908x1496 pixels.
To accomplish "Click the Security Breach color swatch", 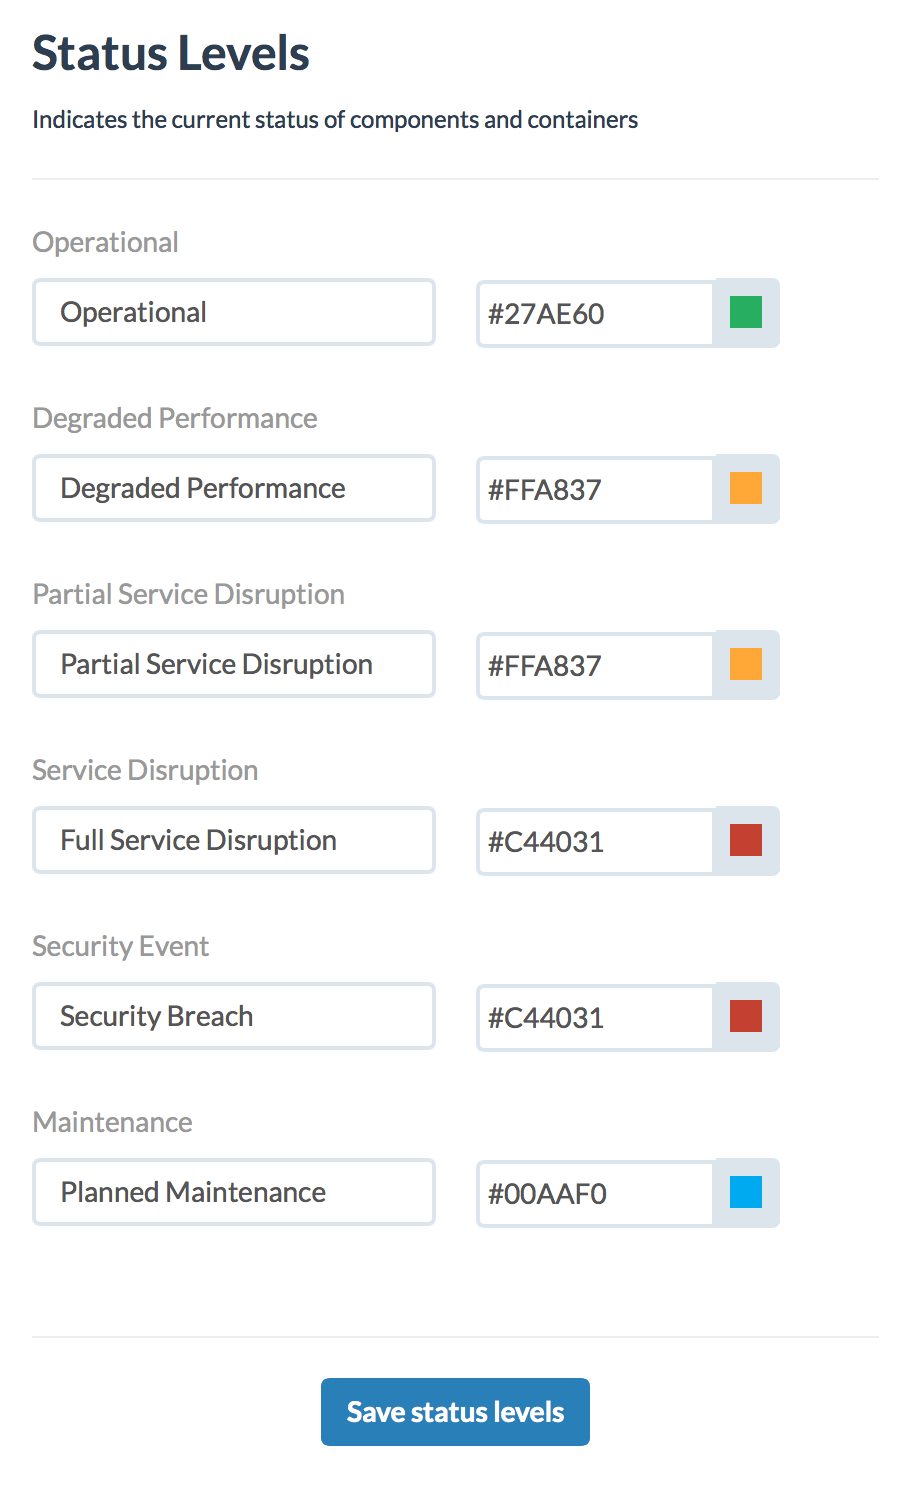I will point(745,1017).
